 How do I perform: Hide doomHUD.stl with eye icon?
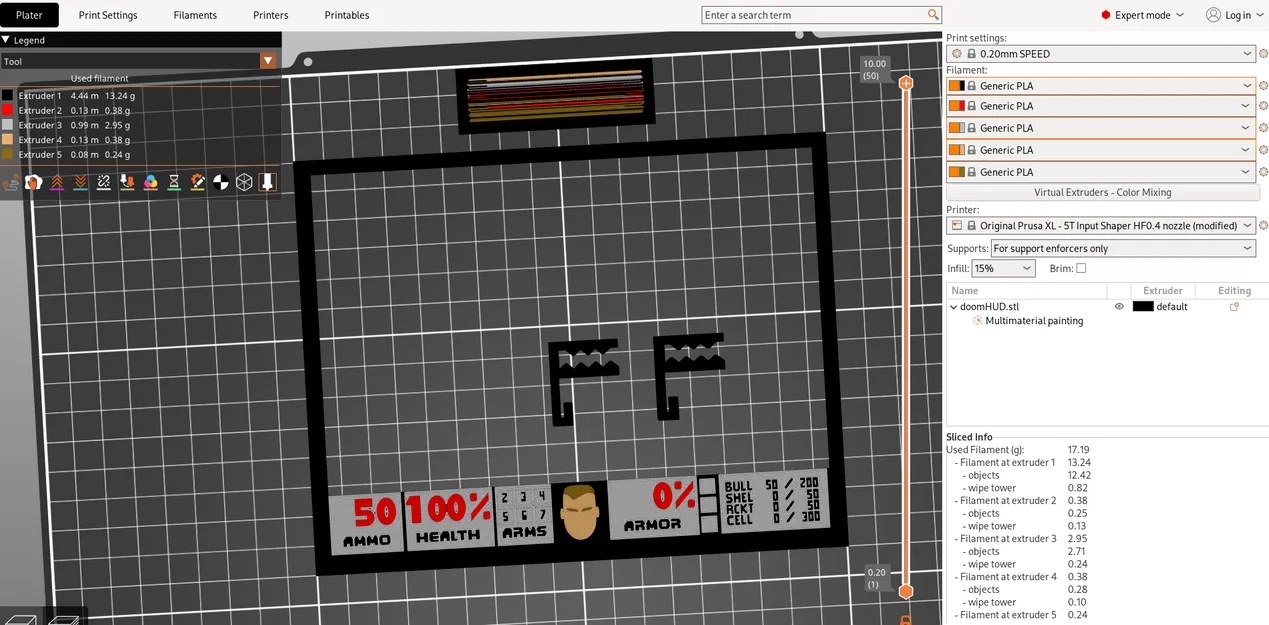coord(1119,307)
